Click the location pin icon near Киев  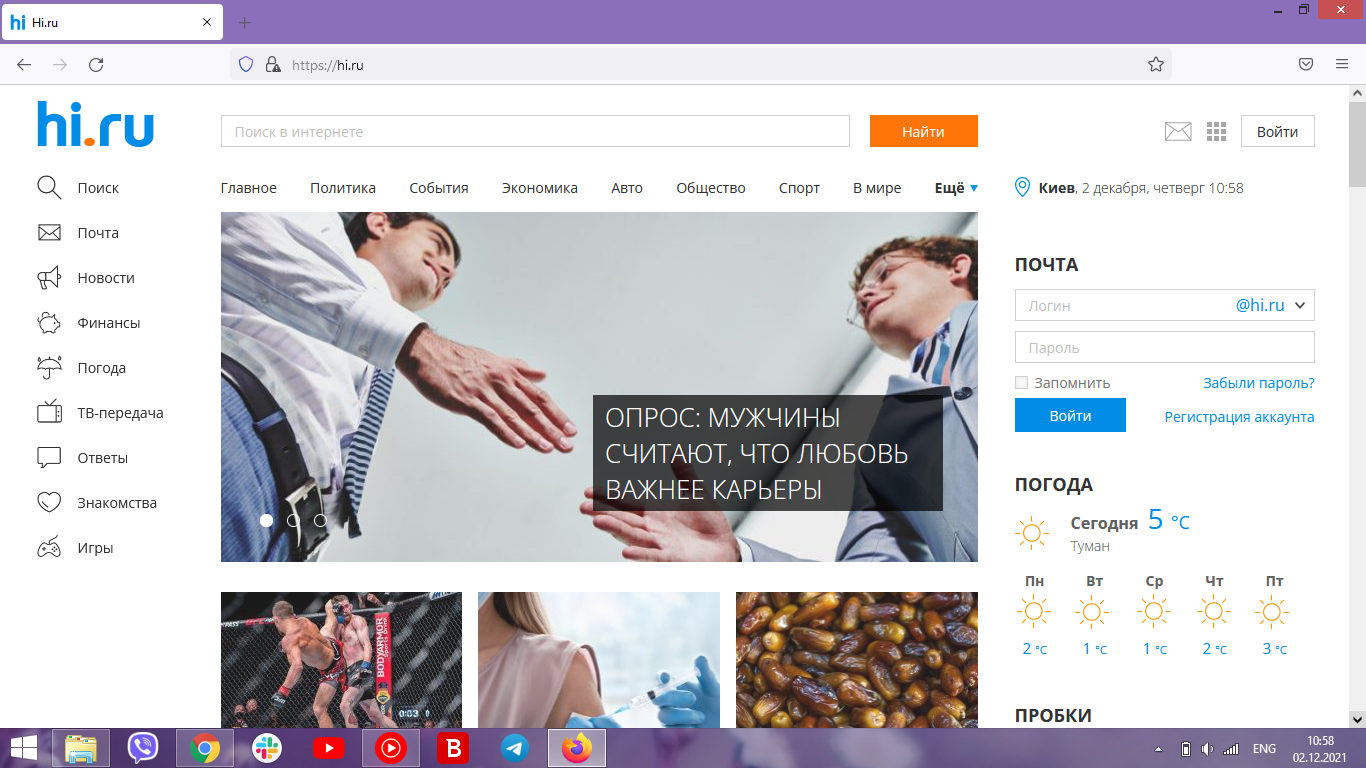pos(1022,187)
